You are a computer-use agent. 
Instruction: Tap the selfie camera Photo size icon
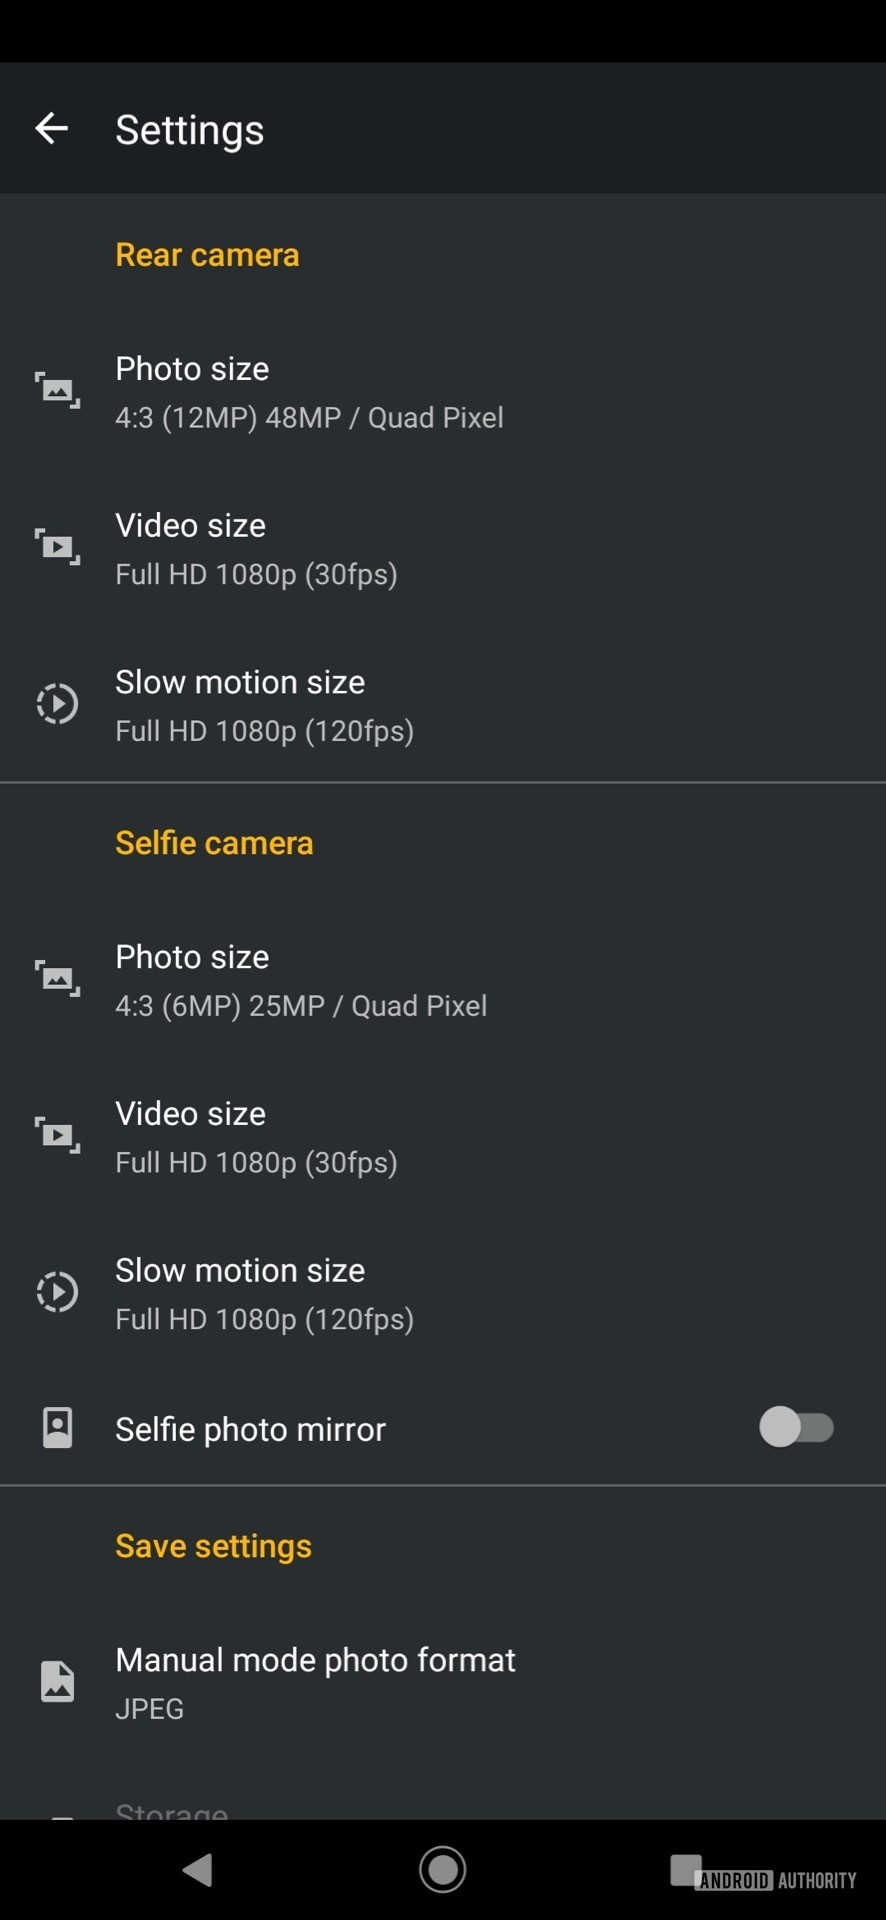coord(58,978)
